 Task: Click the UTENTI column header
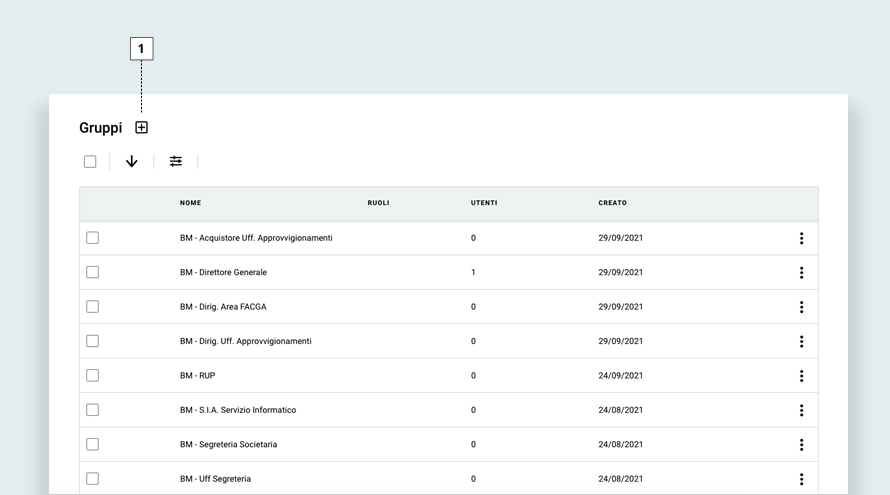click(484, 203)
